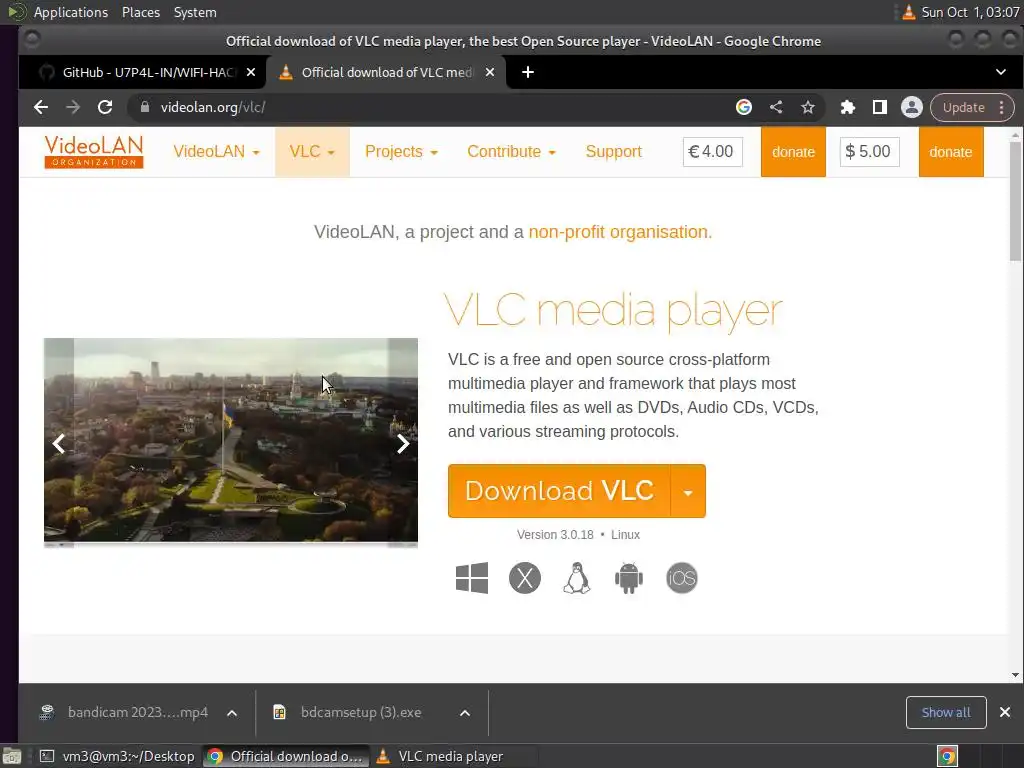Image resolution: width=1024 pixels, height=768 pixels.
Task: Click the browser forward arrow
Action: [x=72, y=107]
